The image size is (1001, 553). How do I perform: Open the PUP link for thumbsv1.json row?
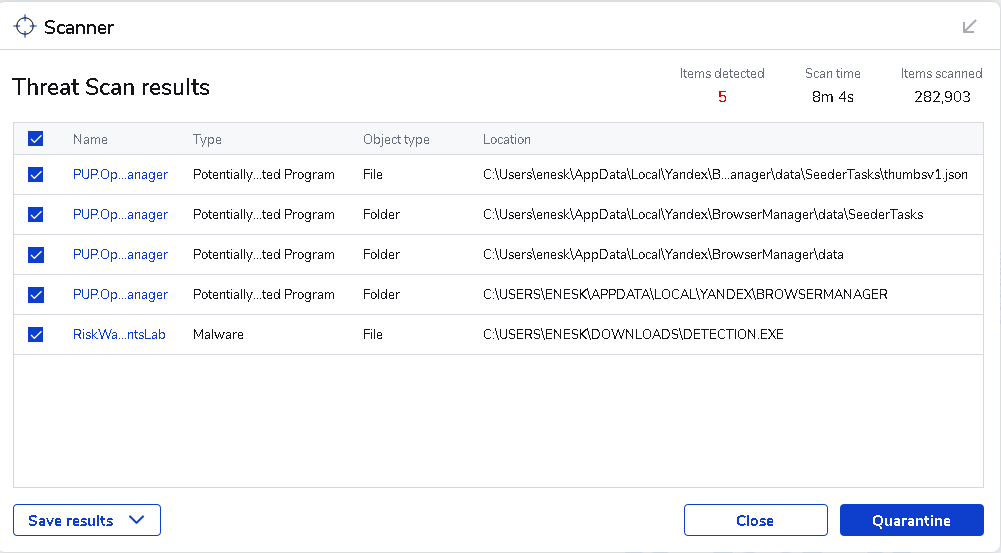pos(120,175)
